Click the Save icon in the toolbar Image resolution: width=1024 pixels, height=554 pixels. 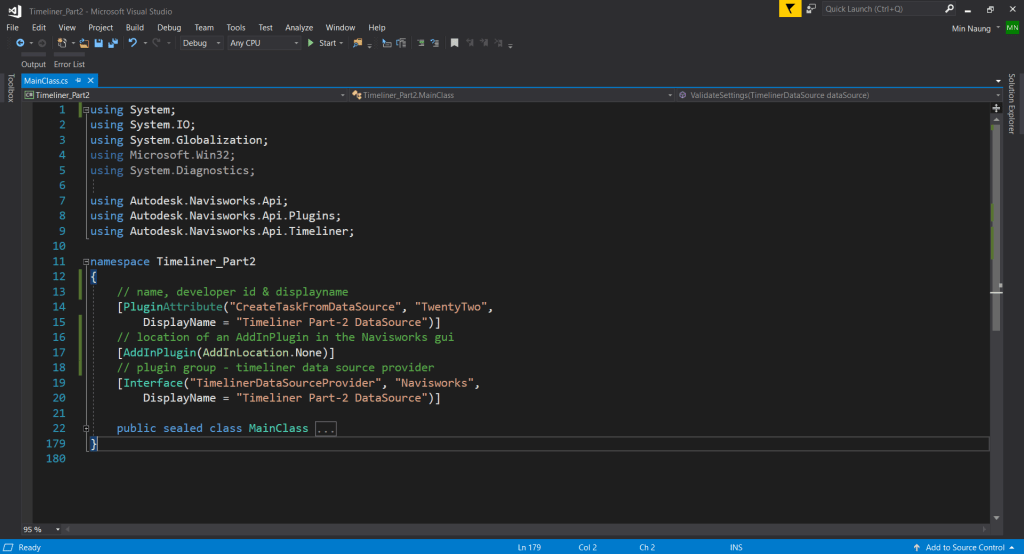99,43
